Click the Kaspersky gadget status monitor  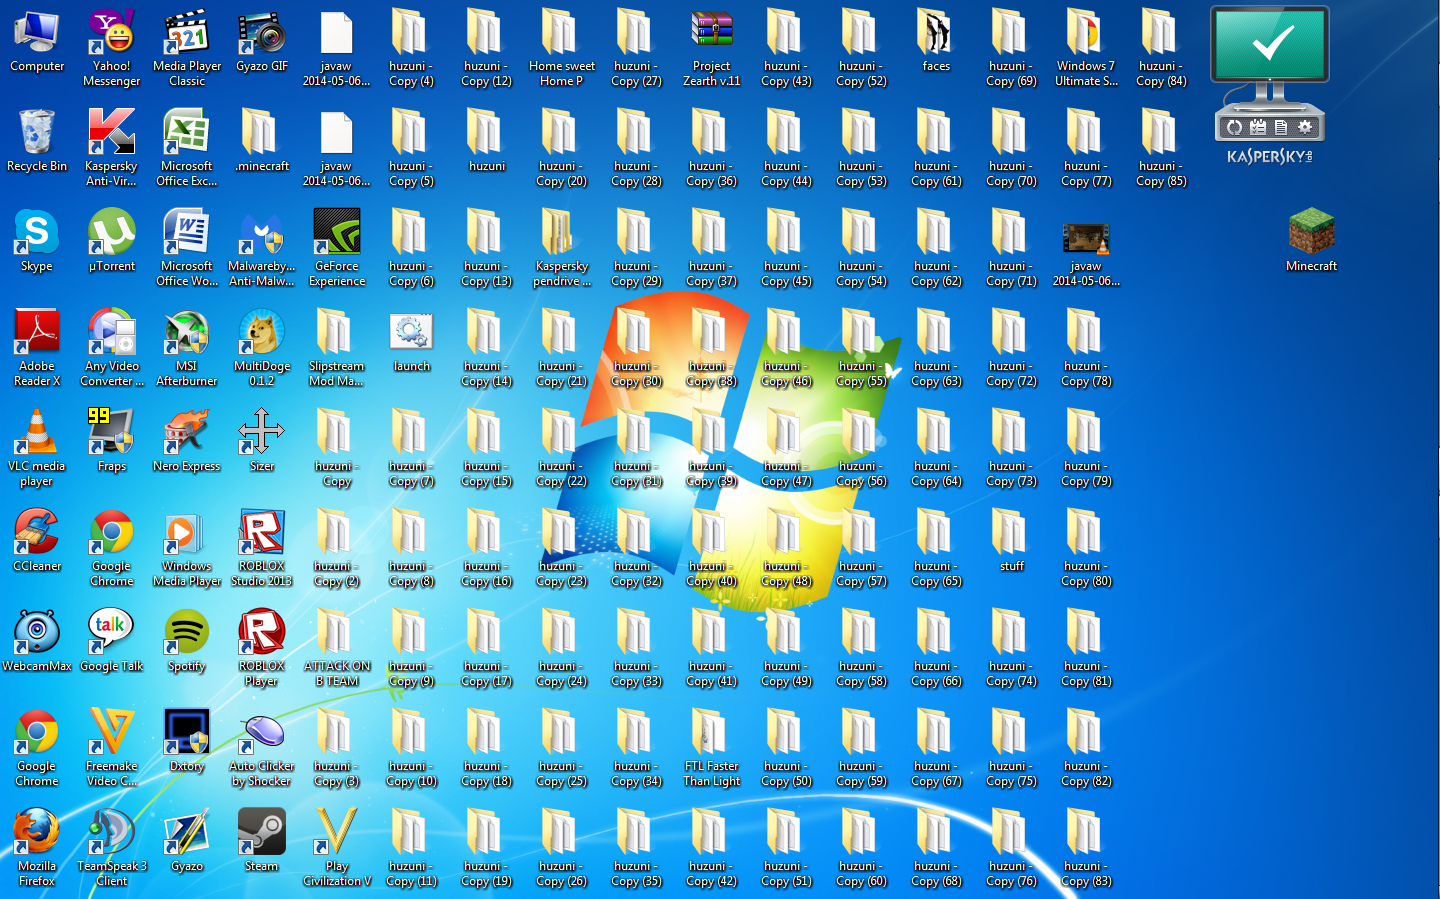tap(1270, 44)
